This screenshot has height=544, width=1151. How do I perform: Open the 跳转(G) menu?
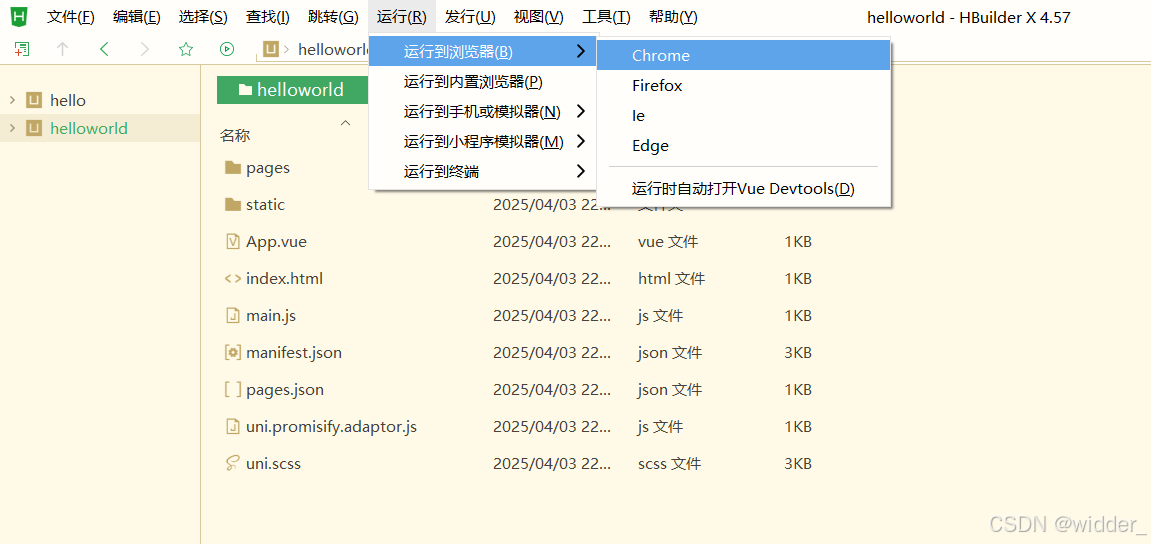333,17
